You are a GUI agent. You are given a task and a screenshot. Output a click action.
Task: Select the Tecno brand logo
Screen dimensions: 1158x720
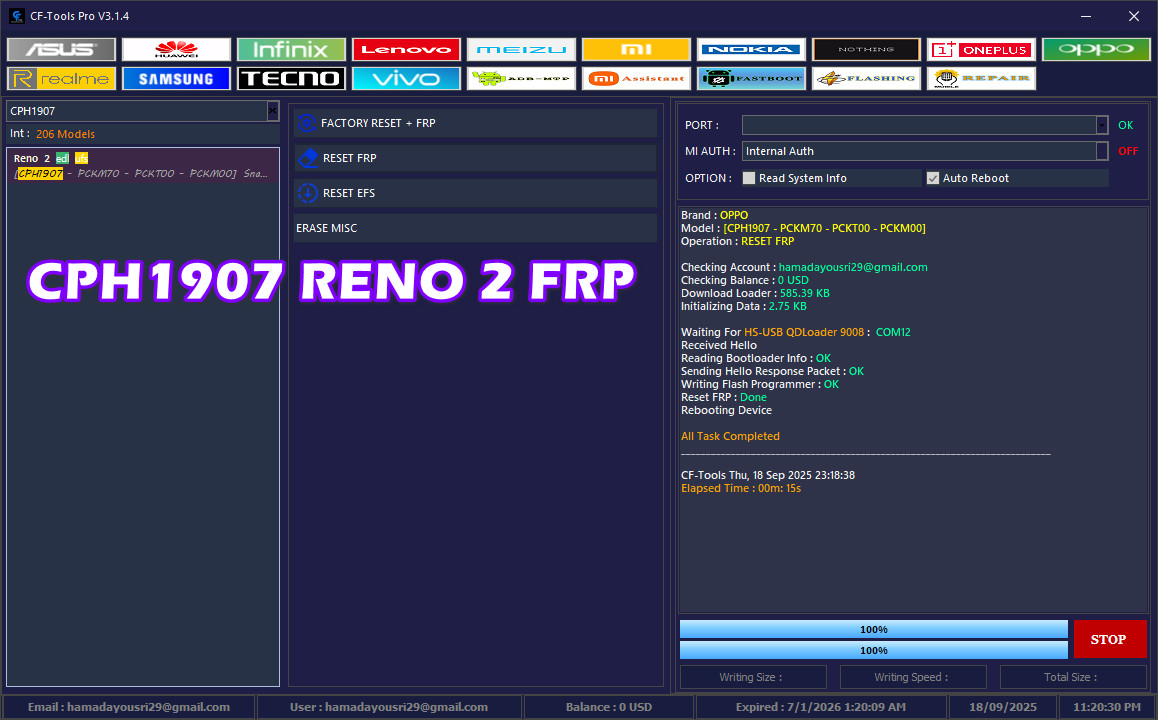tap(291, 78)
